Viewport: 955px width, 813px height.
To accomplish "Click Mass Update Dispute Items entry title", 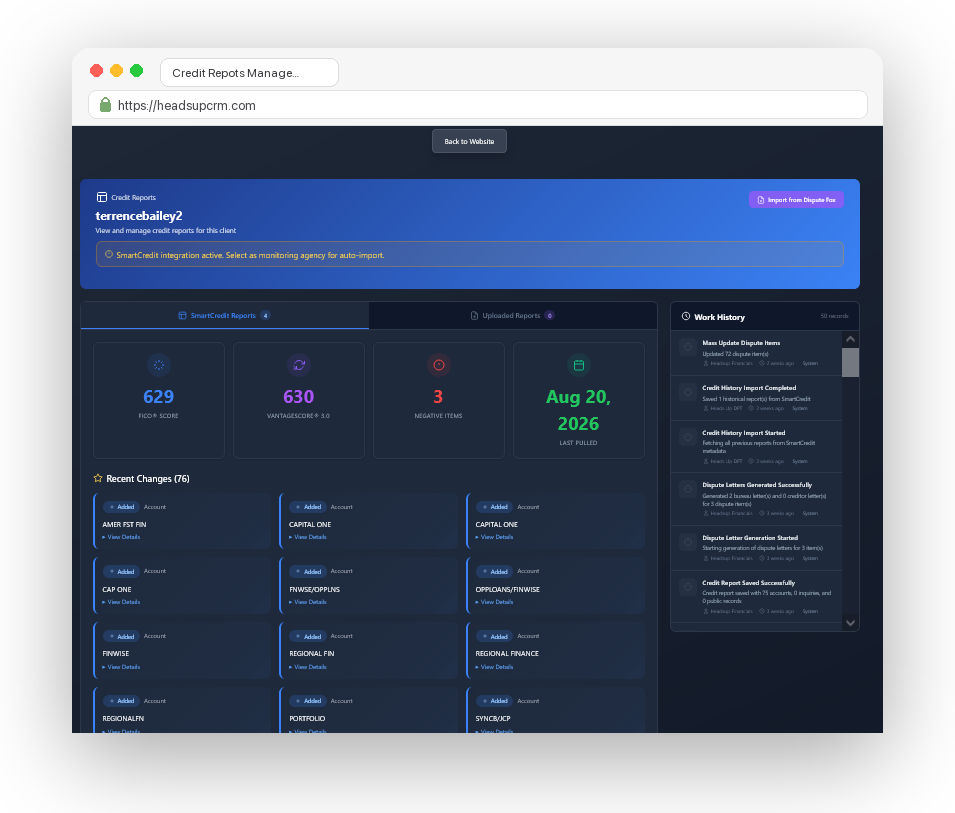I will pyautogui.click(x=741, y=343).
